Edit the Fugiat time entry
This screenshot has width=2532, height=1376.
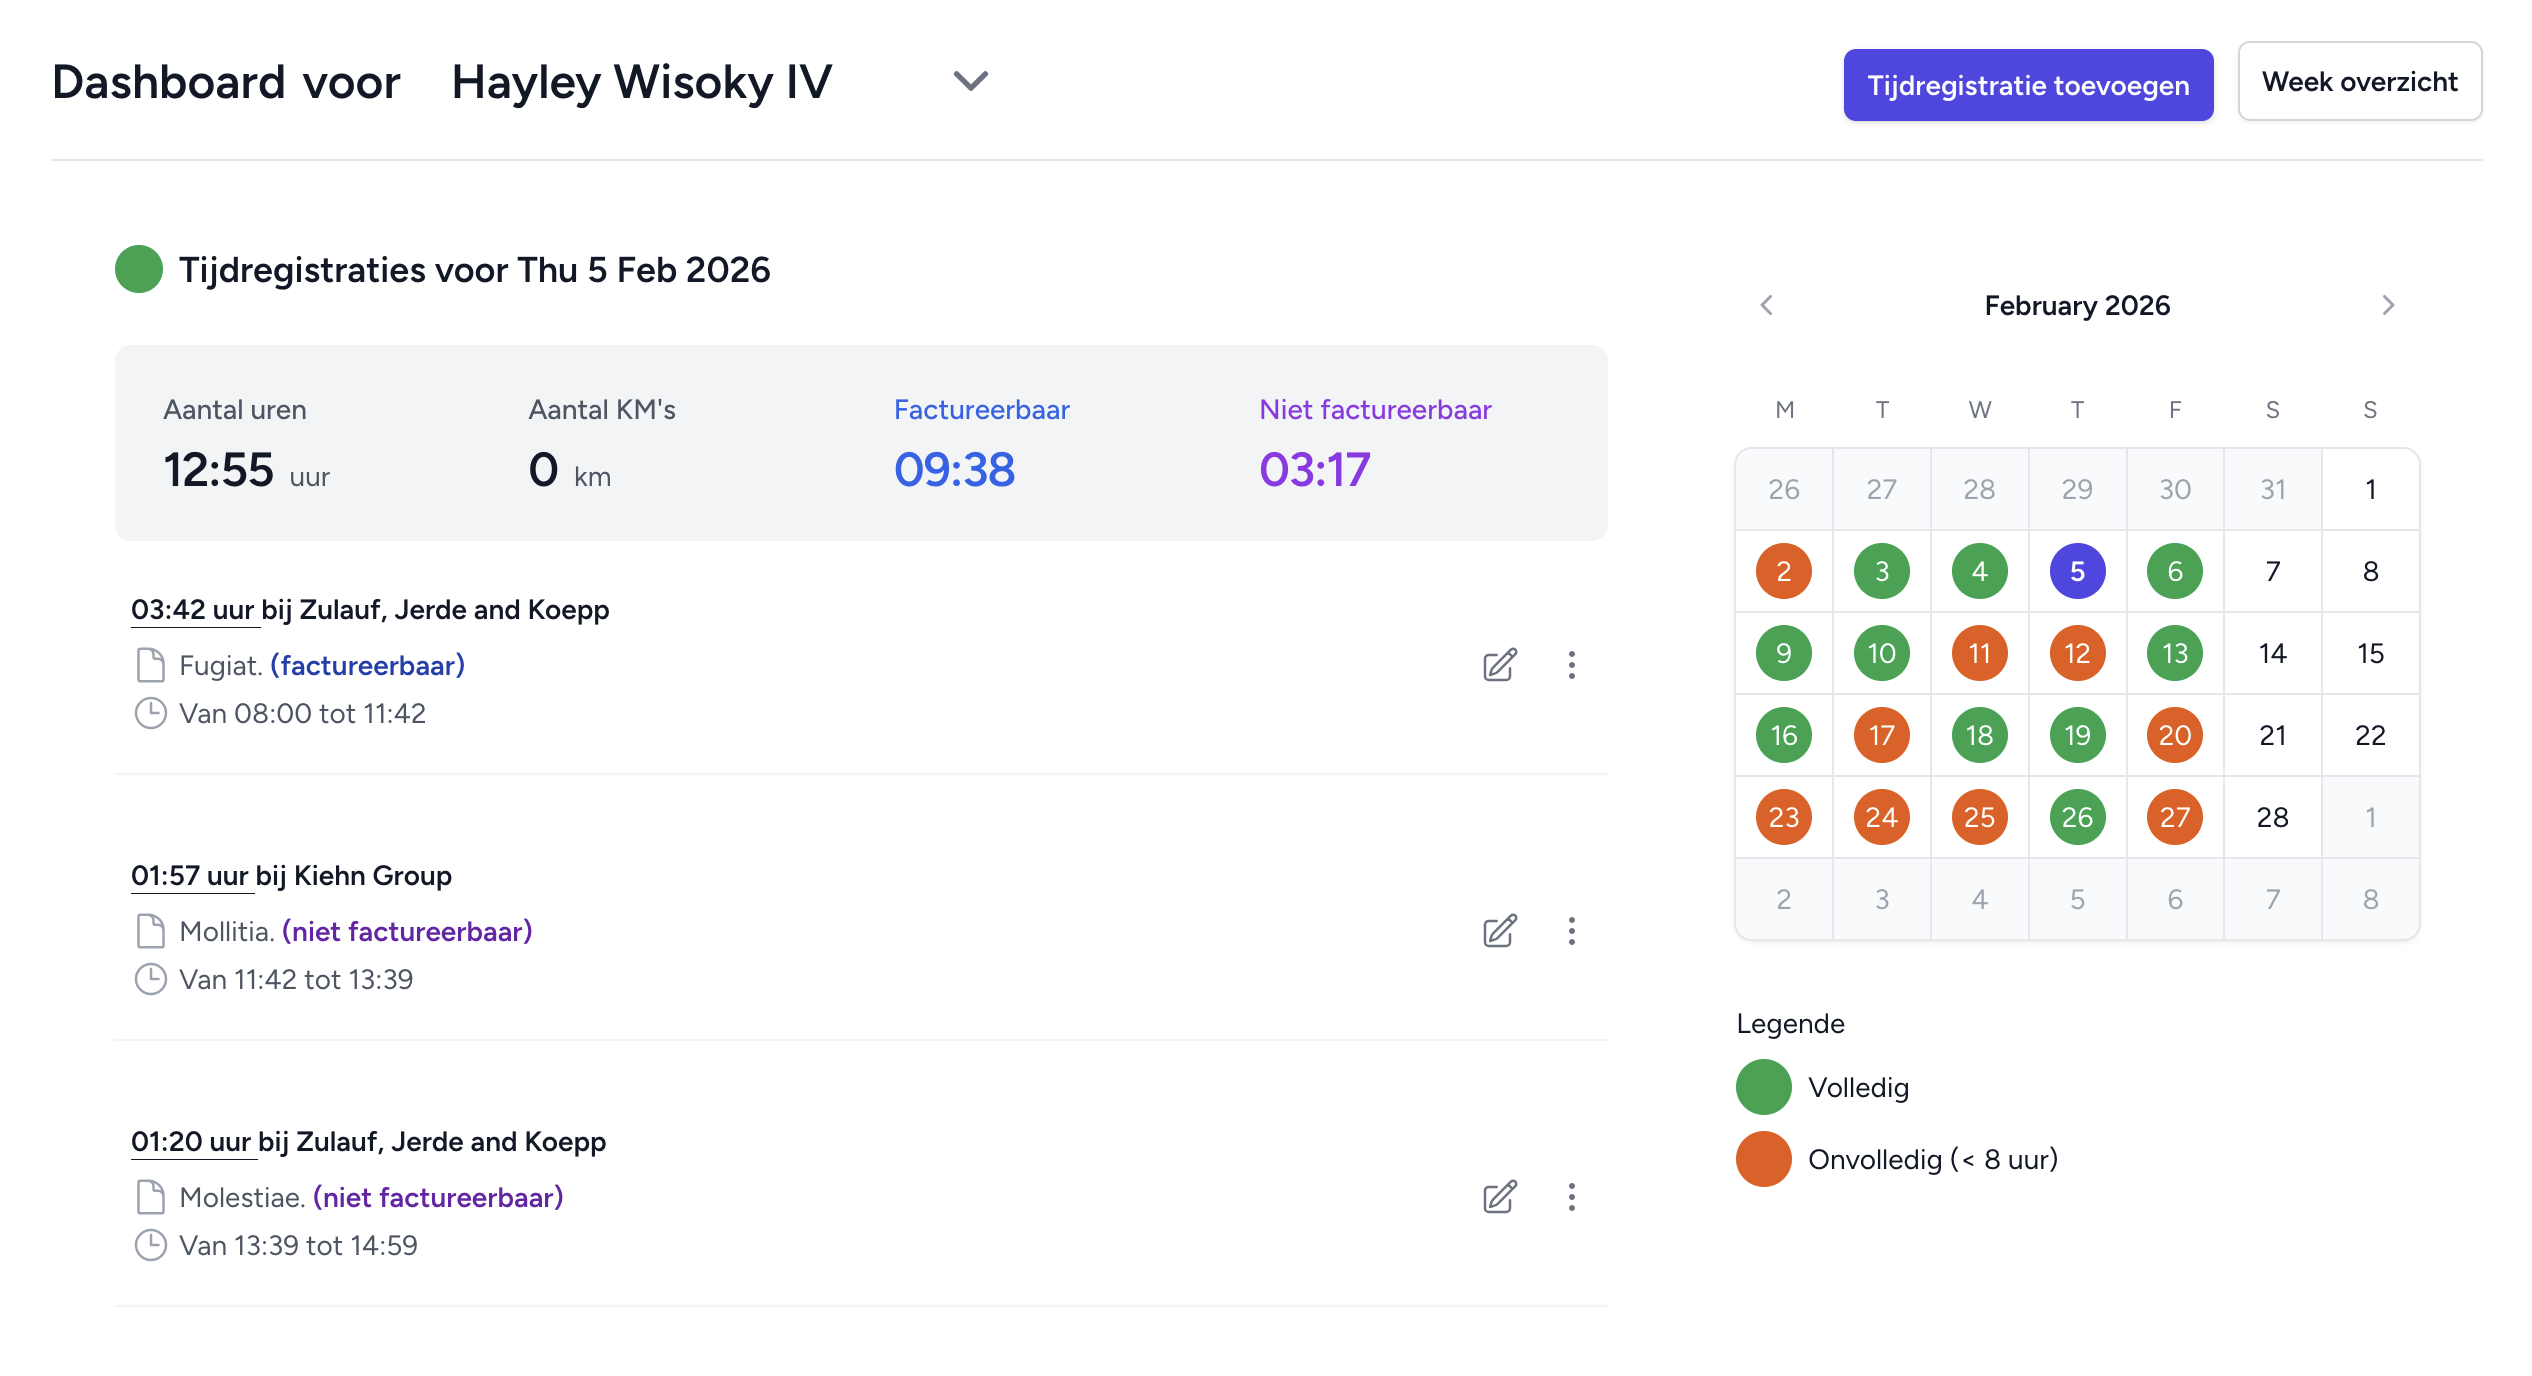(x=1500, y=665)
